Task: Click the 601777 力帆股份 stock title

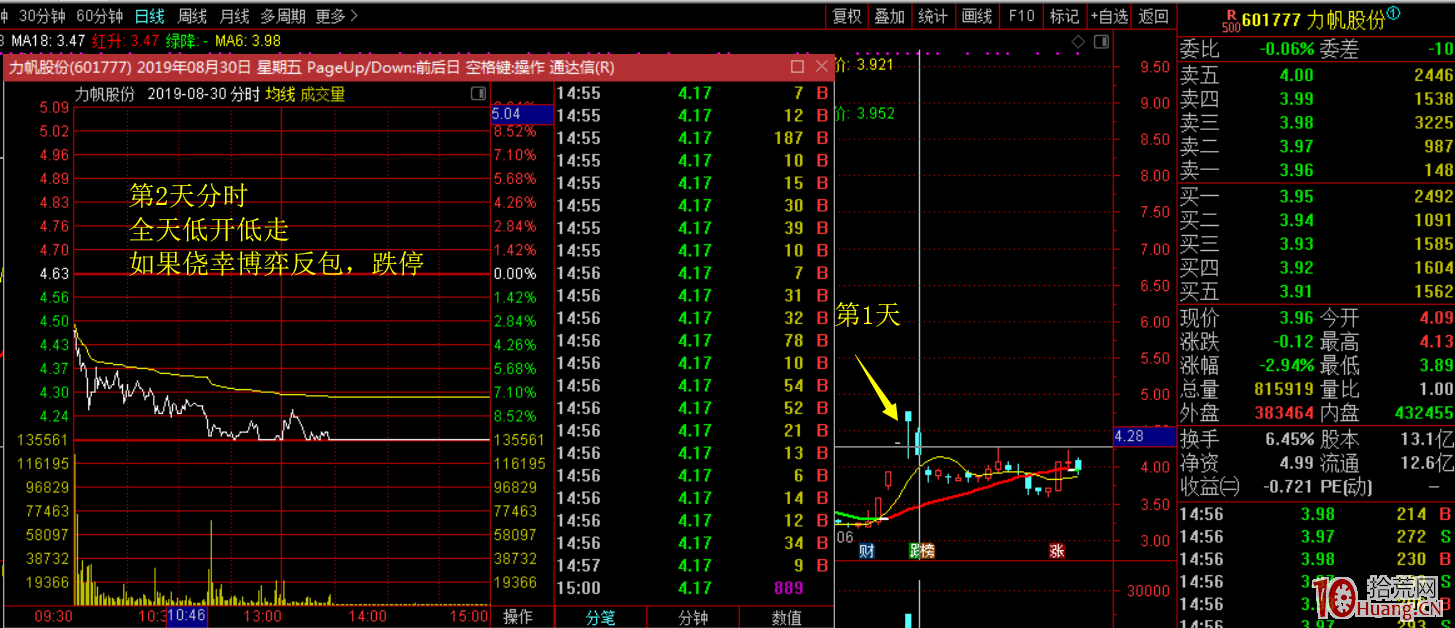Action: tap(1313, 20)
